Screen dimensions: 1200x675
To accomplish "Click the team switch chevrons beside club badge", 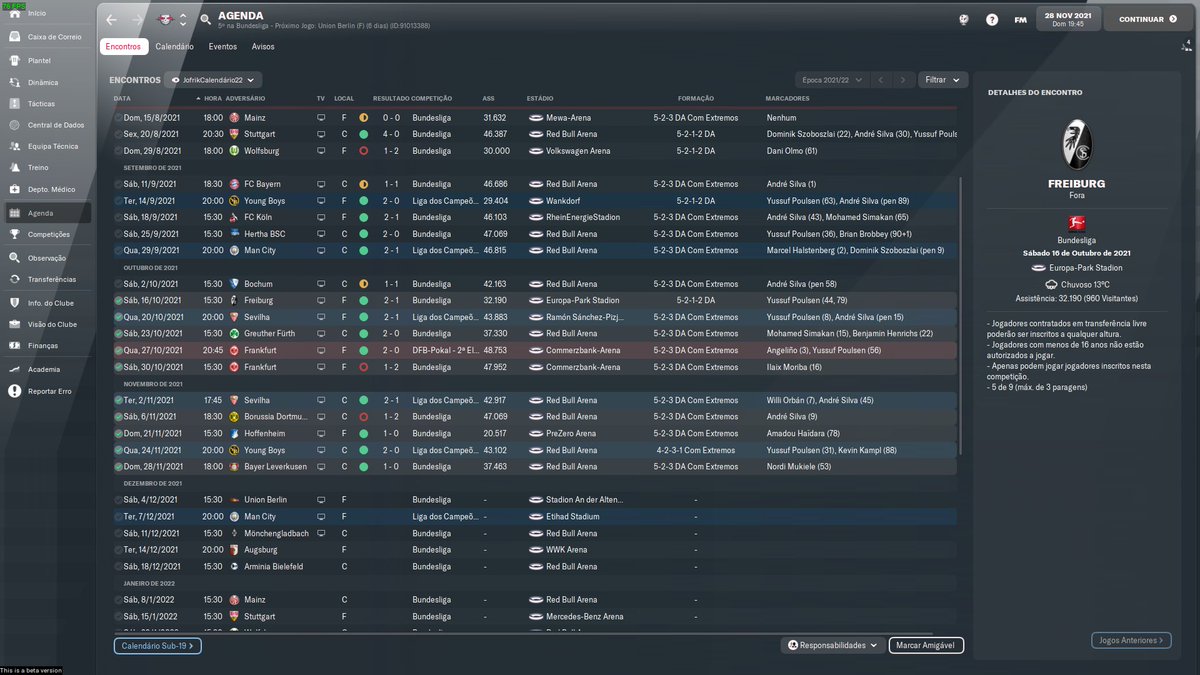I will coord(183,19).
